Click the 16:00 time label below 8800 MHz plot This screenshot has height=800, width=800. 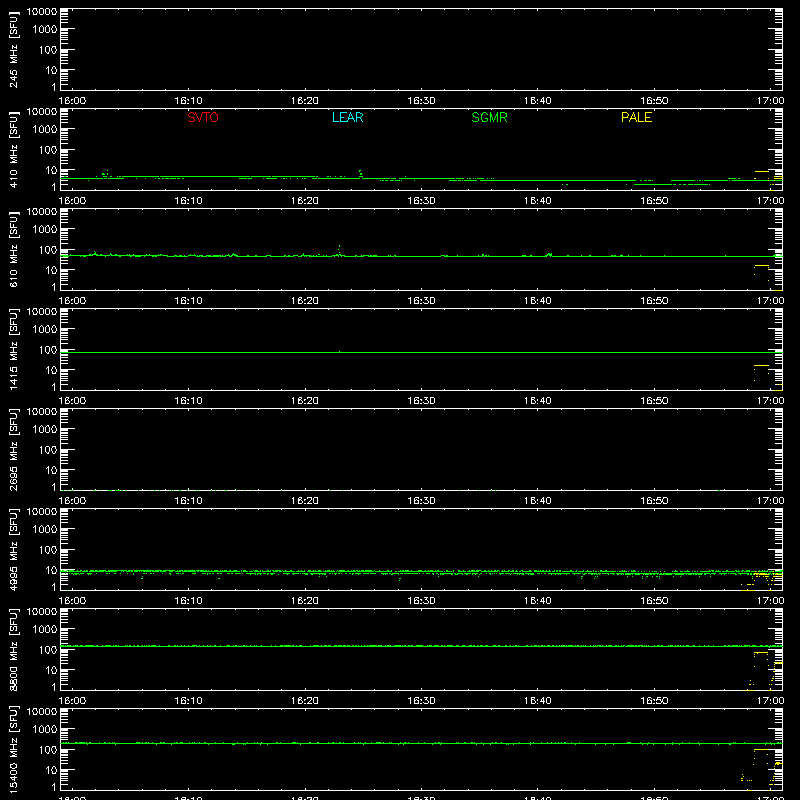pyautogui.click(x=72, y=701)
